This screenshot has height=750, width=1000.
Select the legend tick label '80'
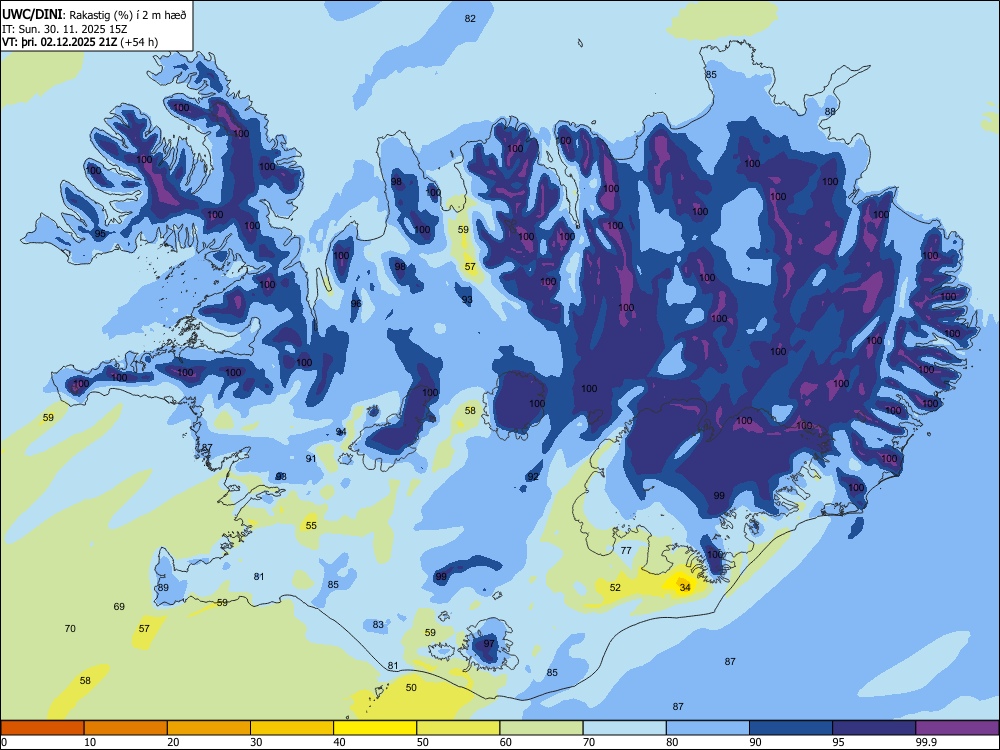click(x=672, y=742)
